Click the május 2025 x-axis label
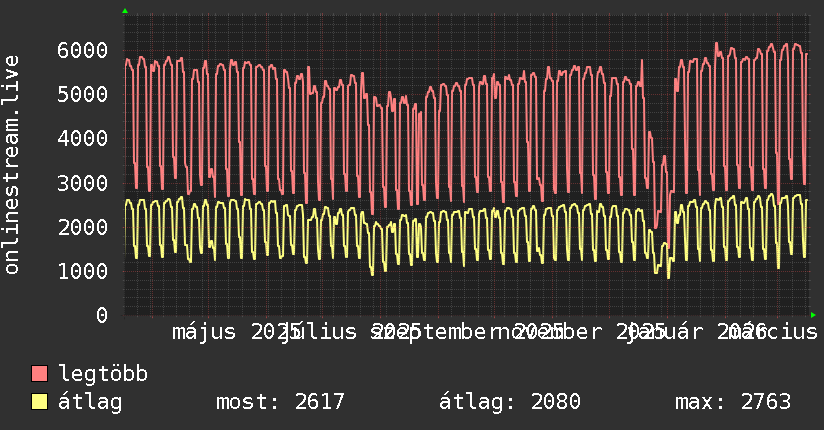The image size is (824, 430). click(236, 332)
